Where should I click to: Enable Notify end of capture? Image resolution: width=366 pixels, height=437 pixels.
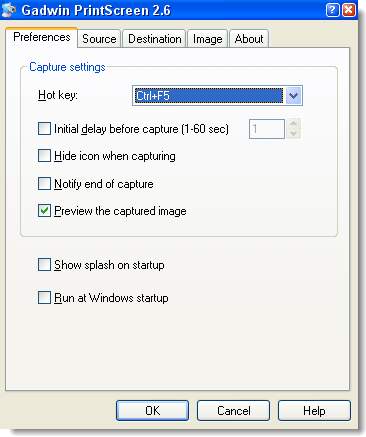[x=44, y=184]
